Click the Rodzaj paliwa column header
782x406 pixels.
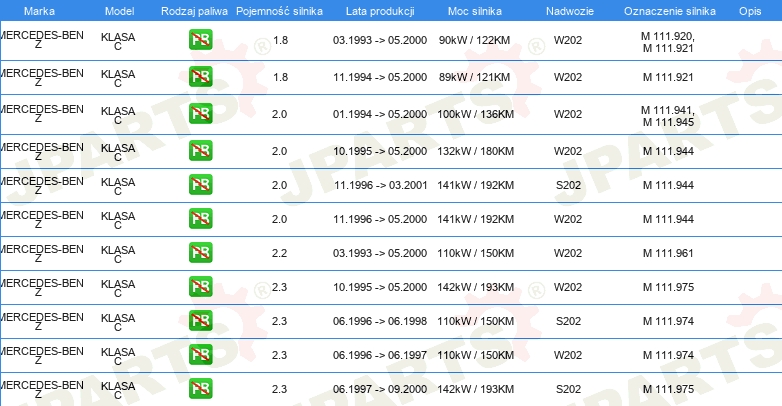(194, 11)
